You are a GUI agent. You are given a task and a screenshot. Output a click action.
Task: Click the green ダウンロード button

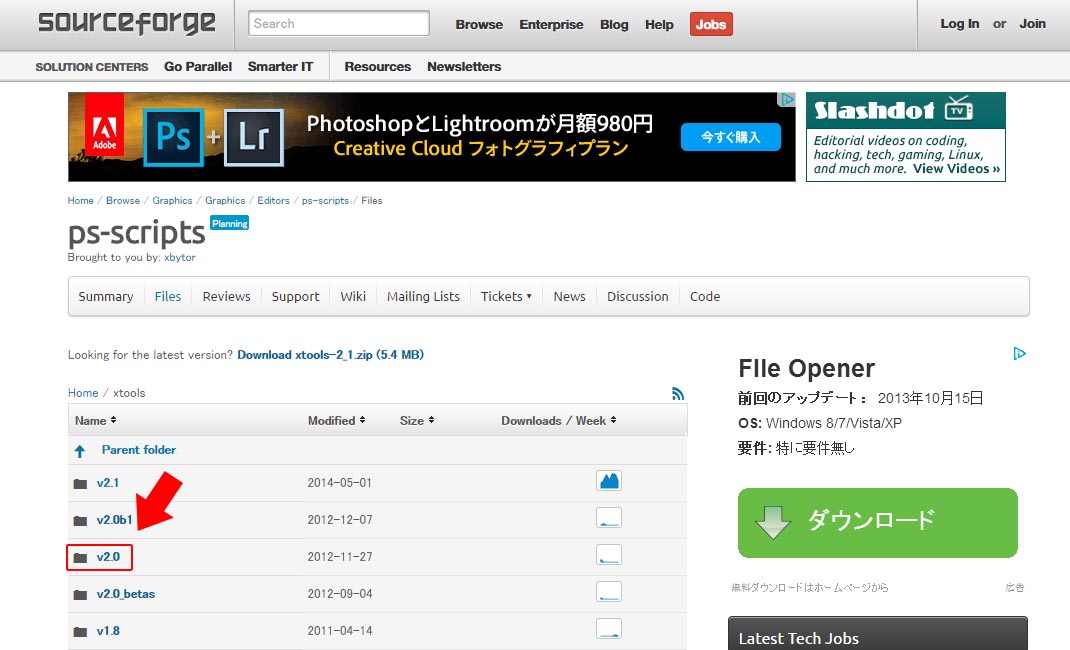pyautogui.click(x=878, y=522)
